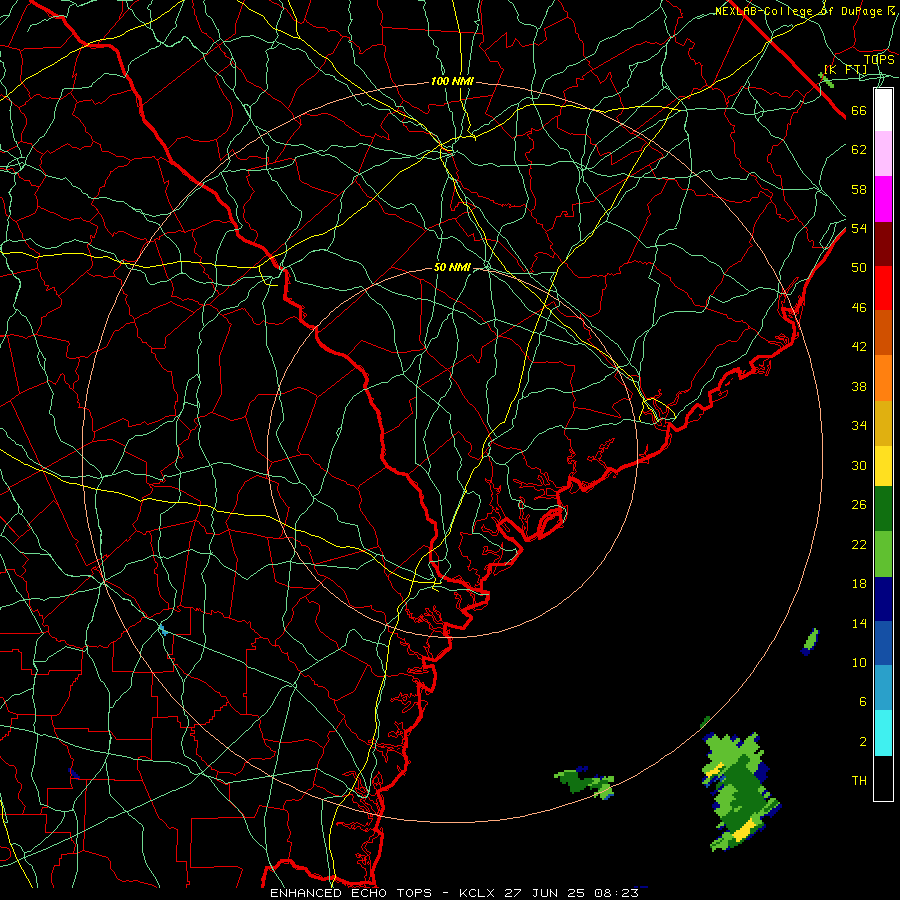Select the dark red legend swatch
Viewport: 900px width, 900px height.
pos(883,243)
